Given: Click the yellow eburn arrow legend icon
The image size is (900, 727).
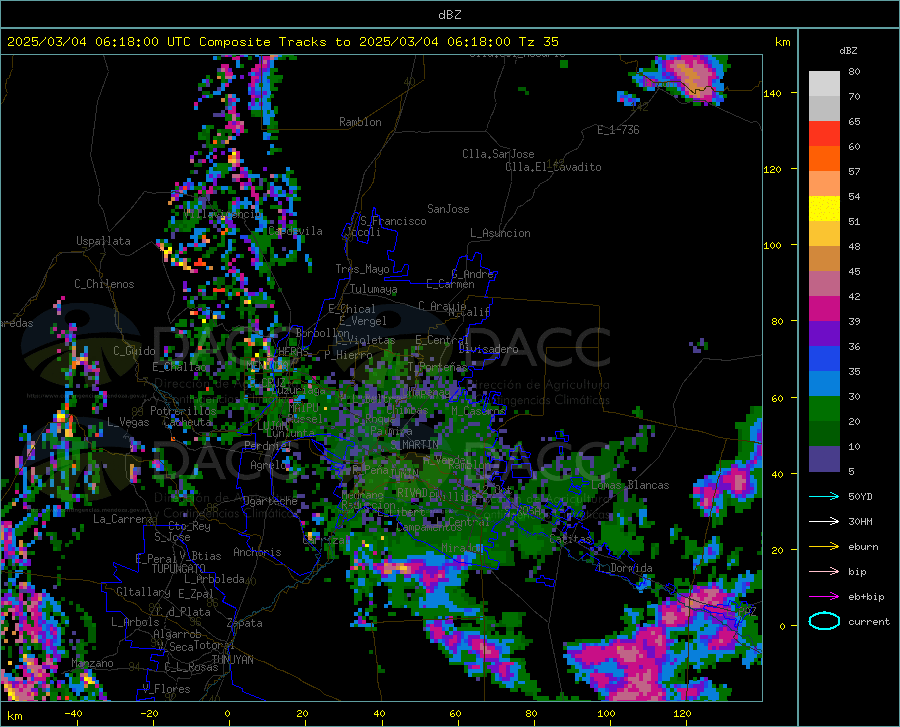Looking at the screenshot, I should click(x=824, y=547).
